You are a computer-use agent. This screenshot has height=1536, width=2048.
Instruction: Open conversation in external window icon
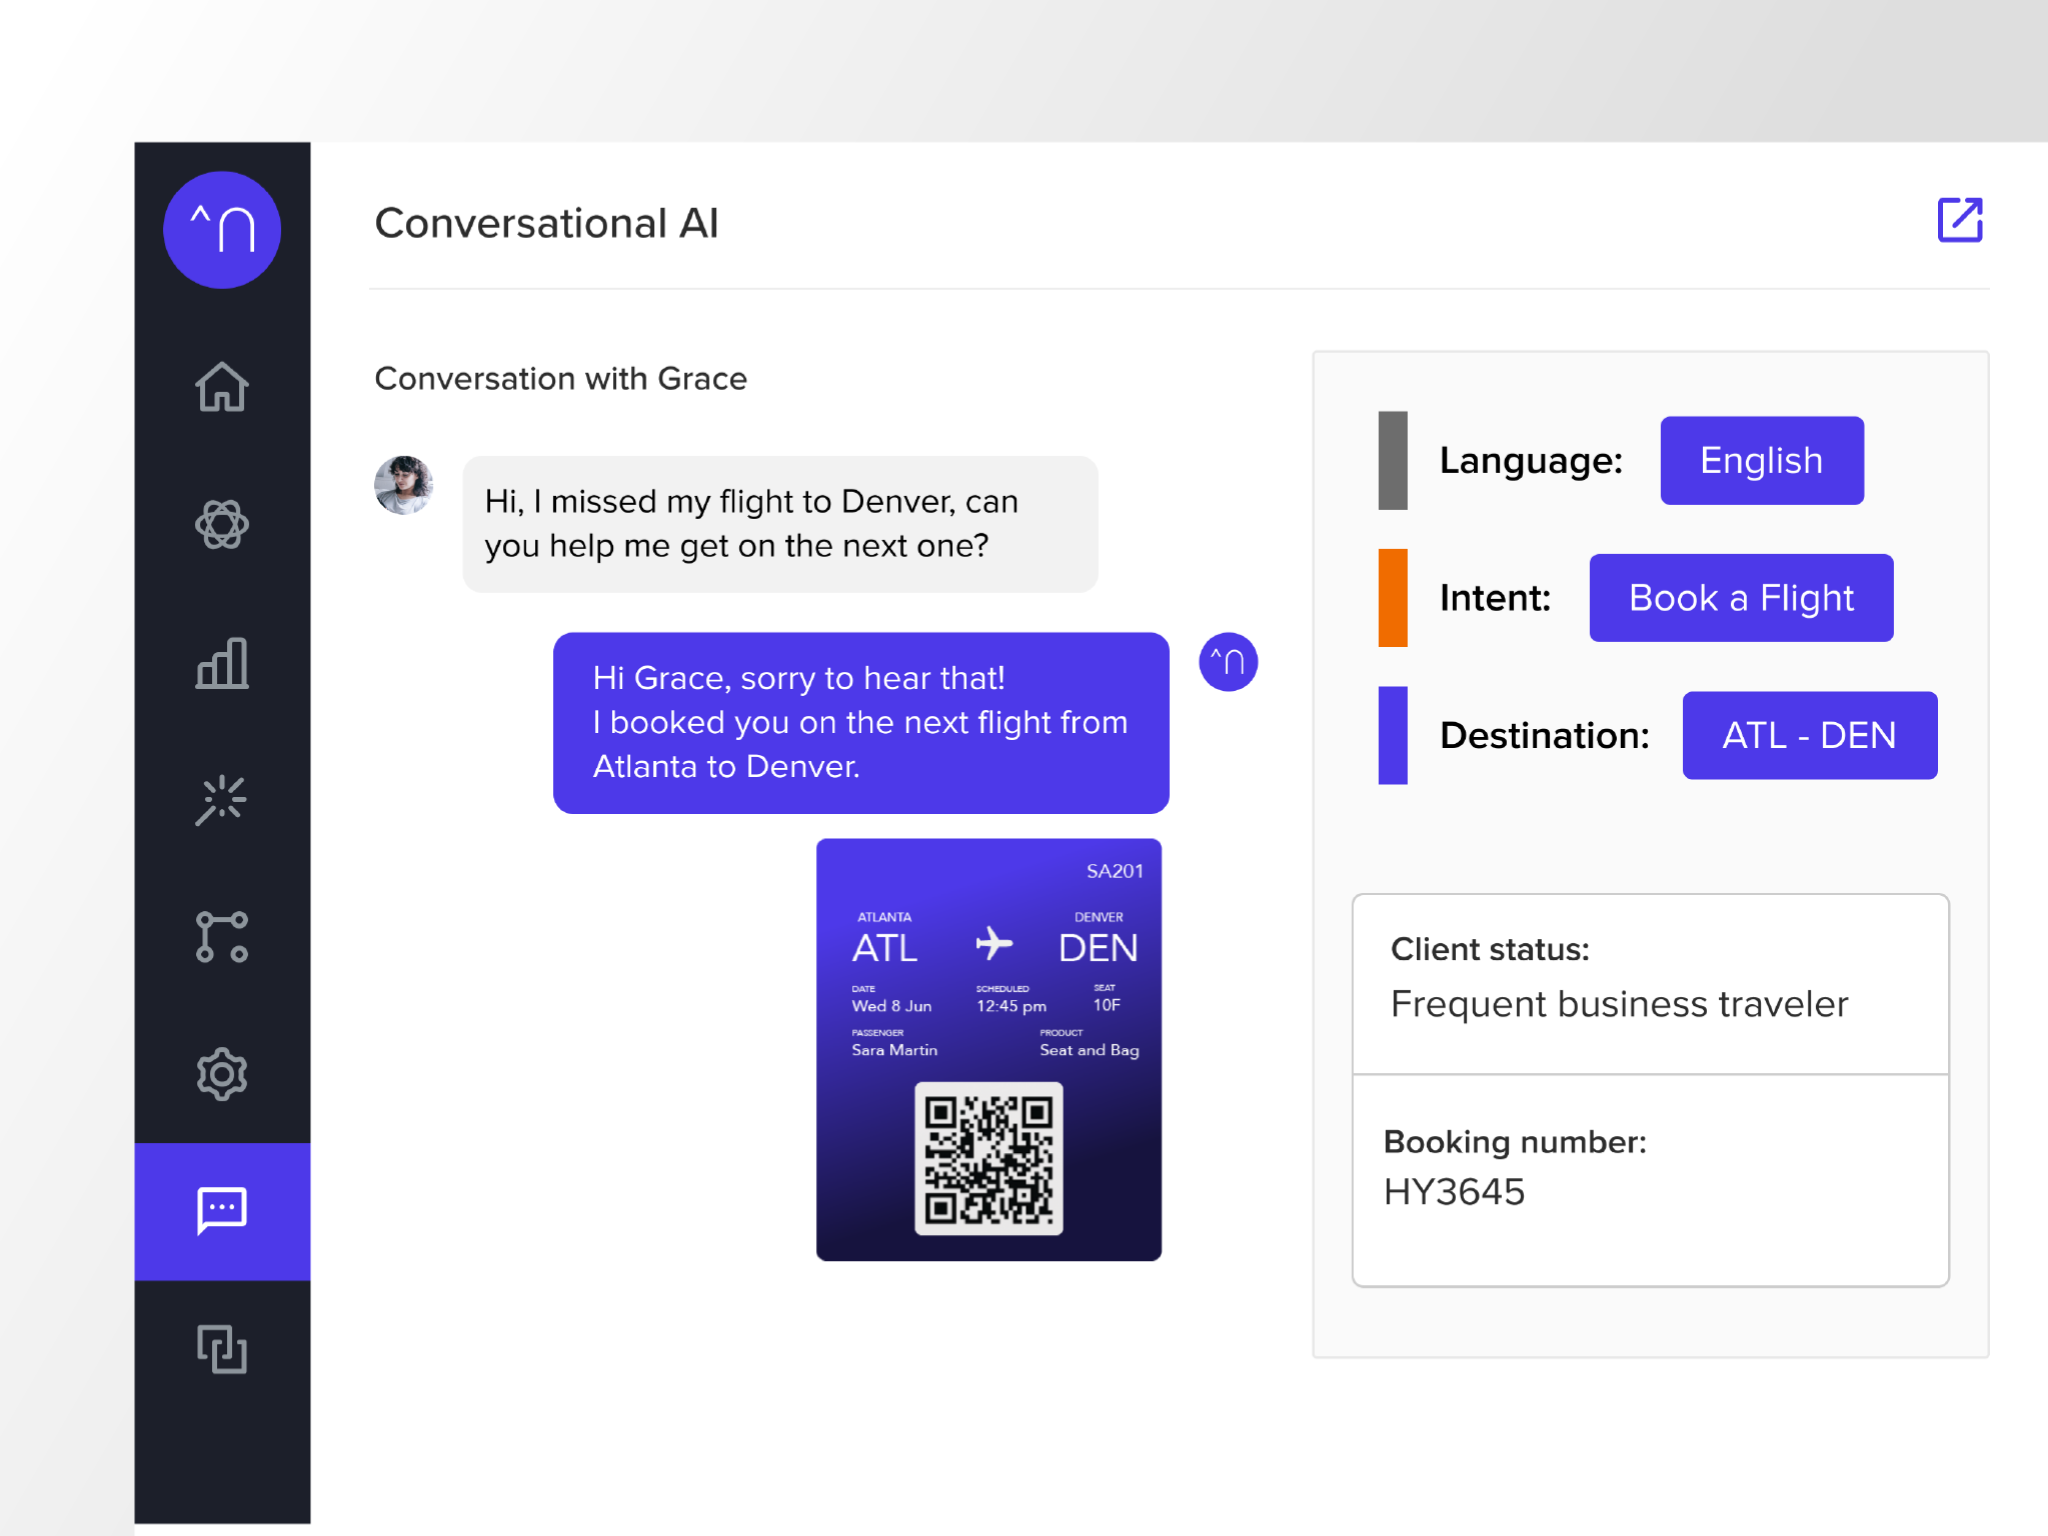[x=1959, y=220]
